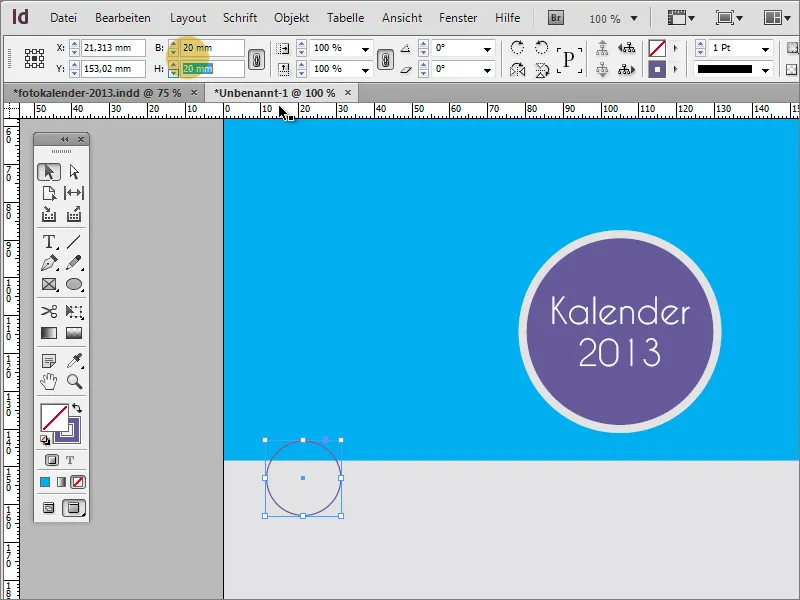Screen dimensions: 800x600
Task: Switch to Preview view mode in toolbox
Action: 74,508
